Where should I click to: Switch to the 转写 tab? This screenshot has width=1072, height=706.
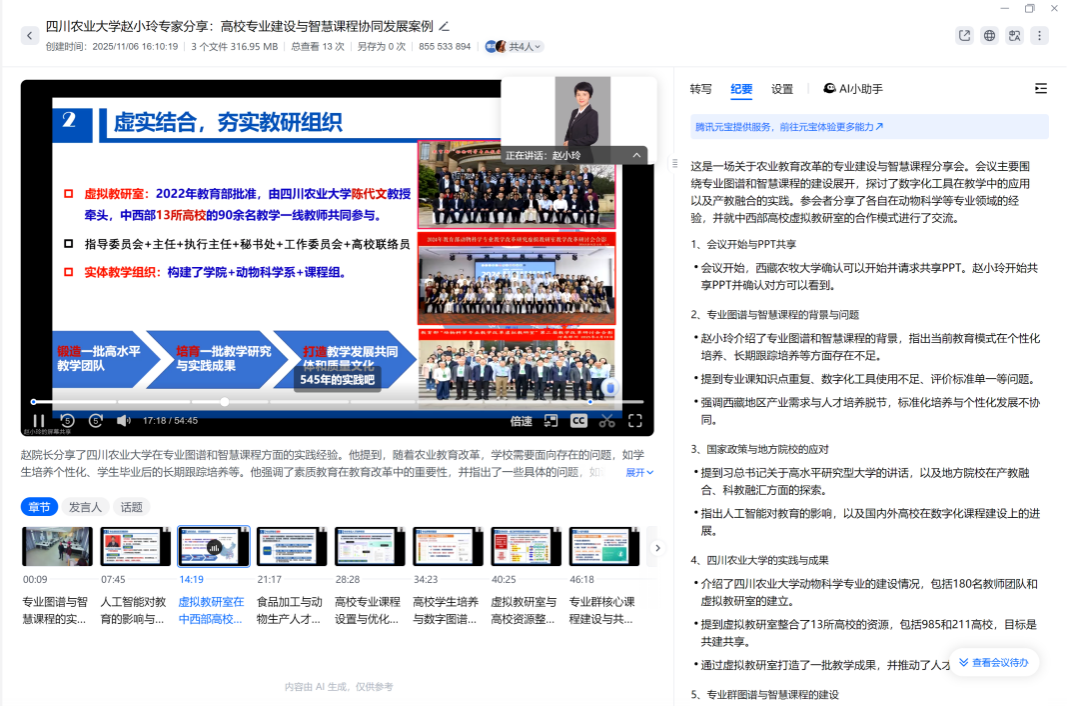pyautogui.click(x=701, y=89)
